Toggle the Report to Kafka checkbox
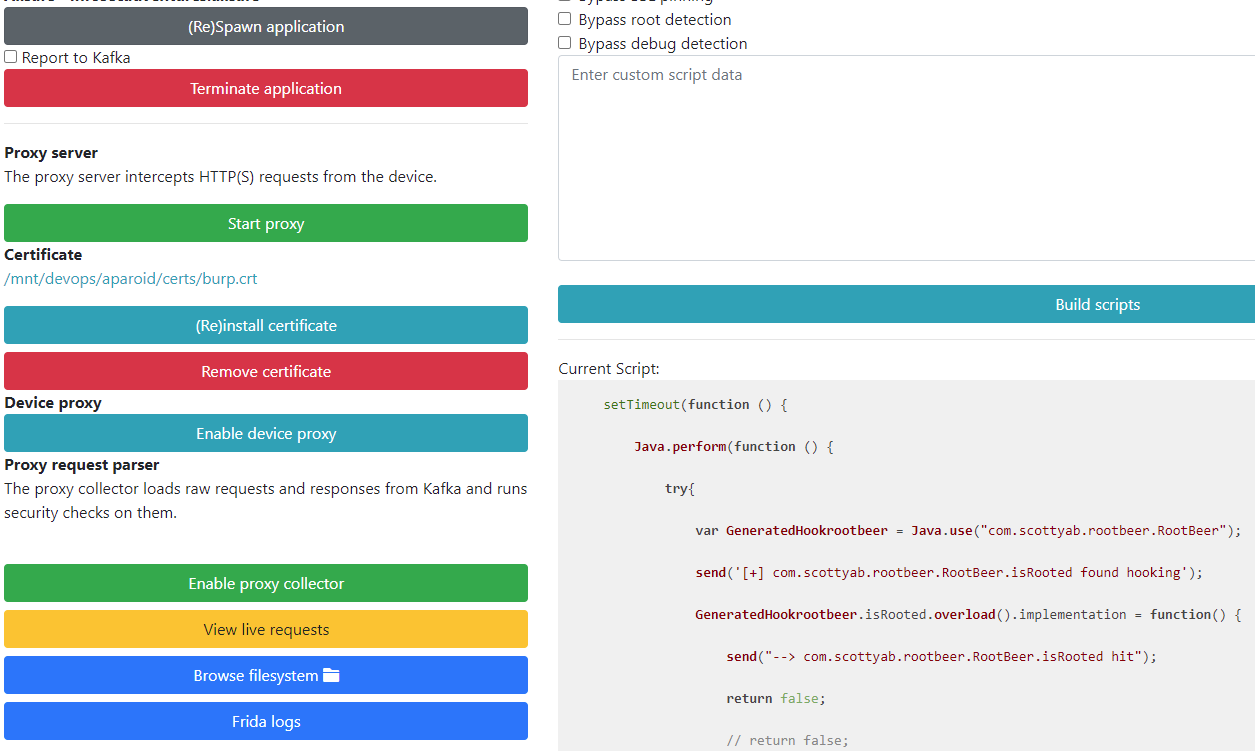This screenshot has width=1255, height=751. tap(11, 58)
